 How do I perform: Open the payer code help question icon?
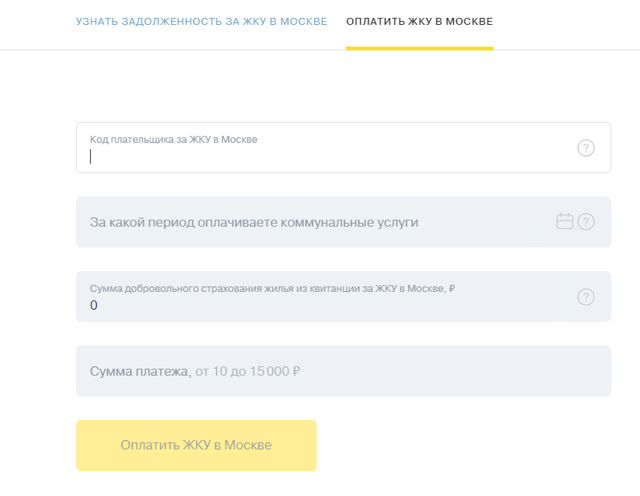coord(586,148)
